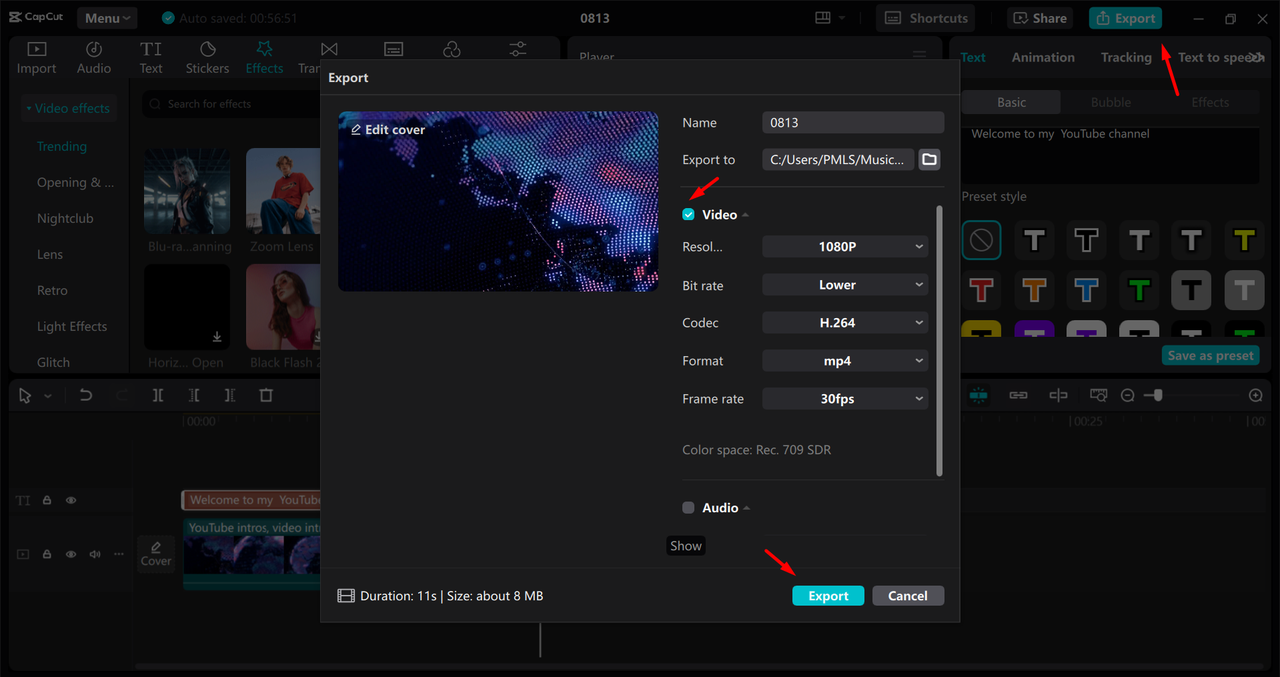Image resolution: width=1280 pixels, height=677 pixels.
Task: Click Save as preset button
Action: pos(1211,356)
